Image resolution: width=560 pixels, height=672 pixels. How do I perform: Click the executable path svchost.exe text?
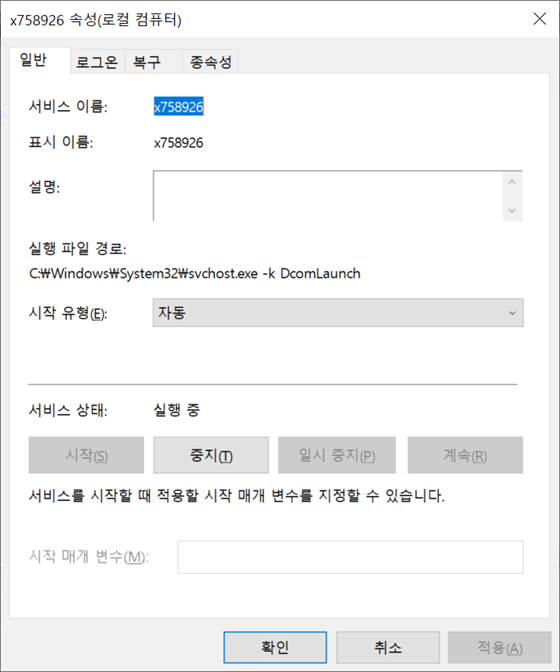(x=195, y=273)
